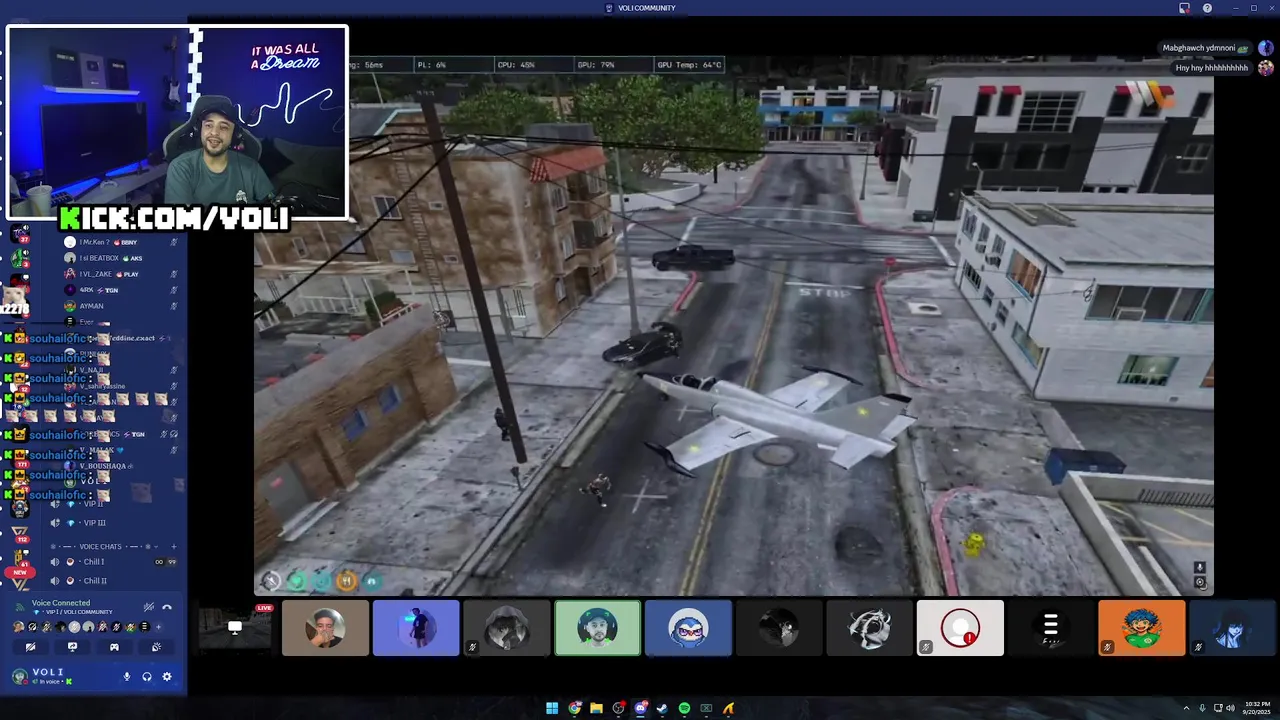
Task: Select the blue penguin avatar participant tile
Action: [x=688, y=628]
